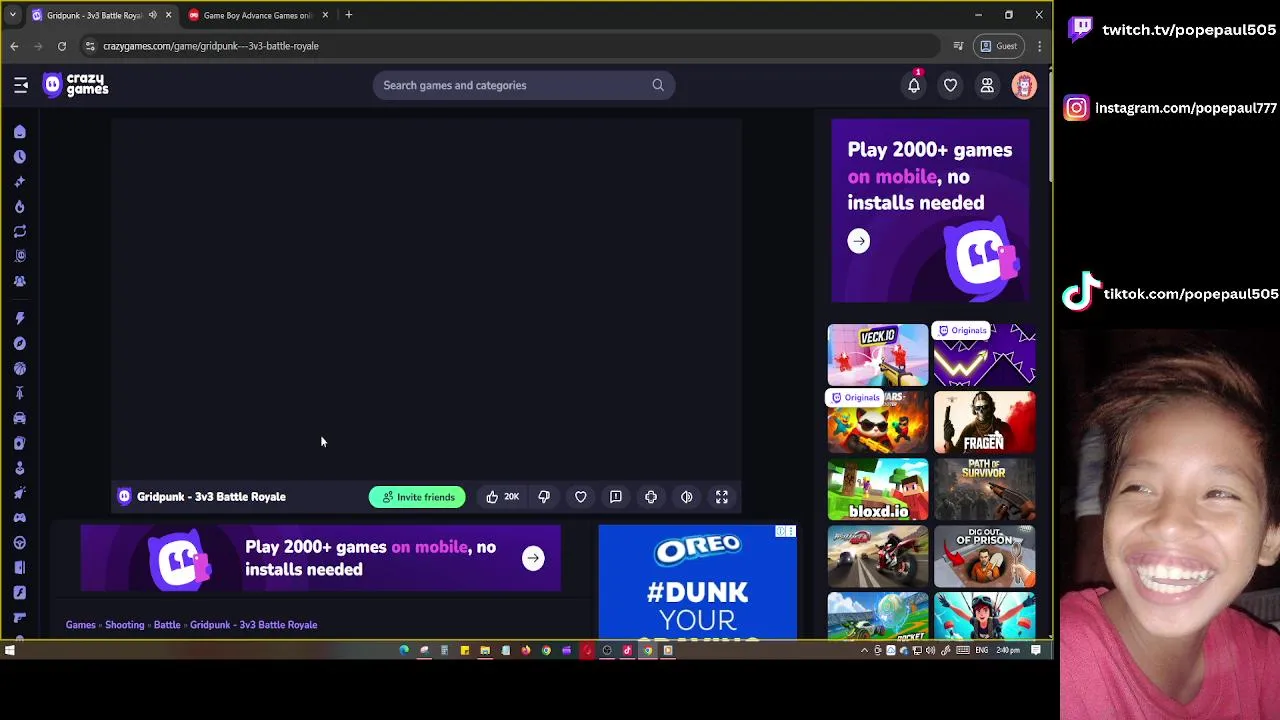Open the Fragen game thumbnail
Image resolution: width=1280 pixels, height=720 pixels.
985,422
